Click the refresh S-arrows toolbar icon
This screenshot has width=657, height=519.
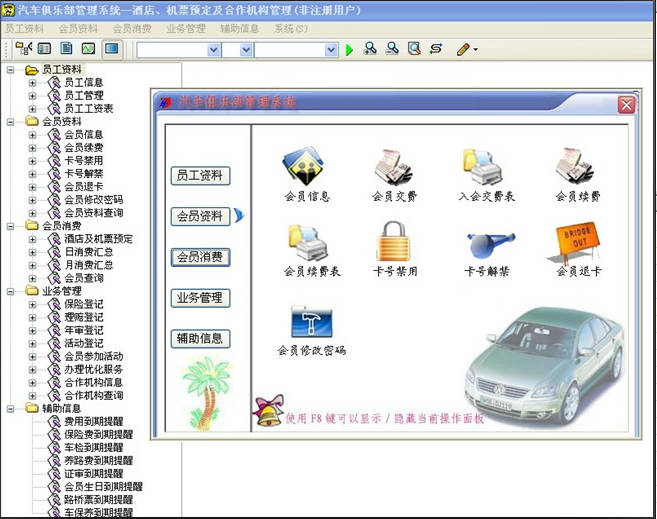(436, 49)
